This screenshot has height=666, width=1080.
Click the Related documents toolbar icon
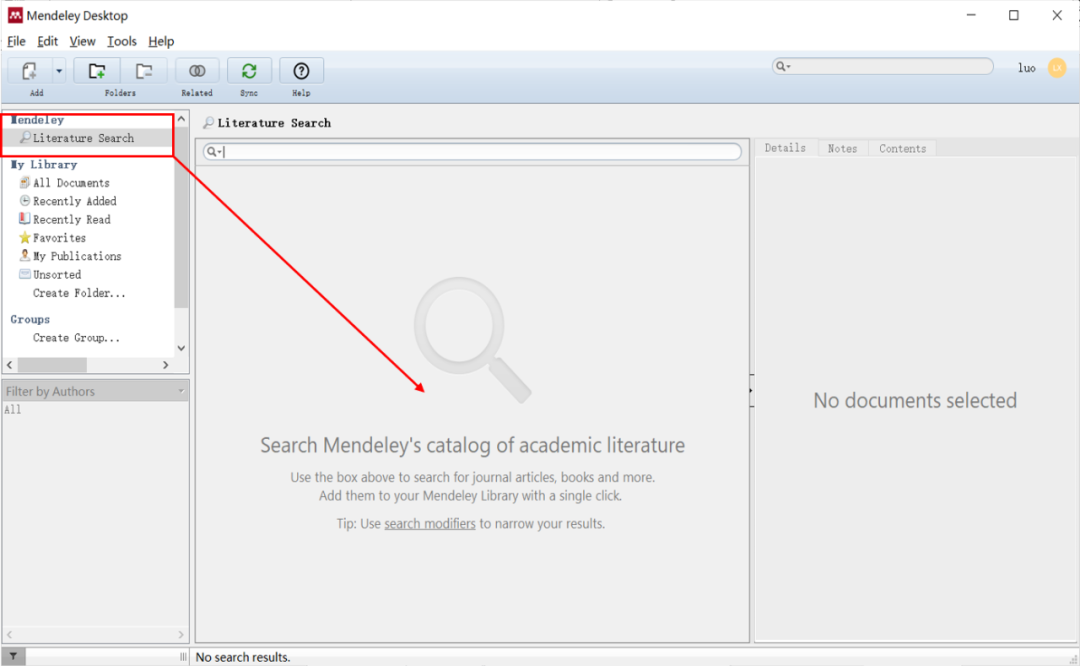(197, 71)
